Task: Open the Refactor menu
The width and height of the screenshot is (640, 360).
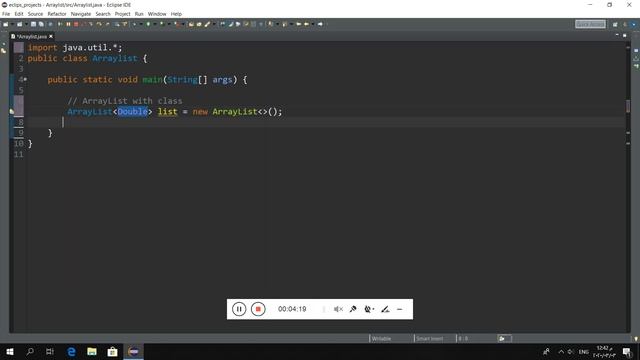Action: pyautogui.click(x=57, y=14)
